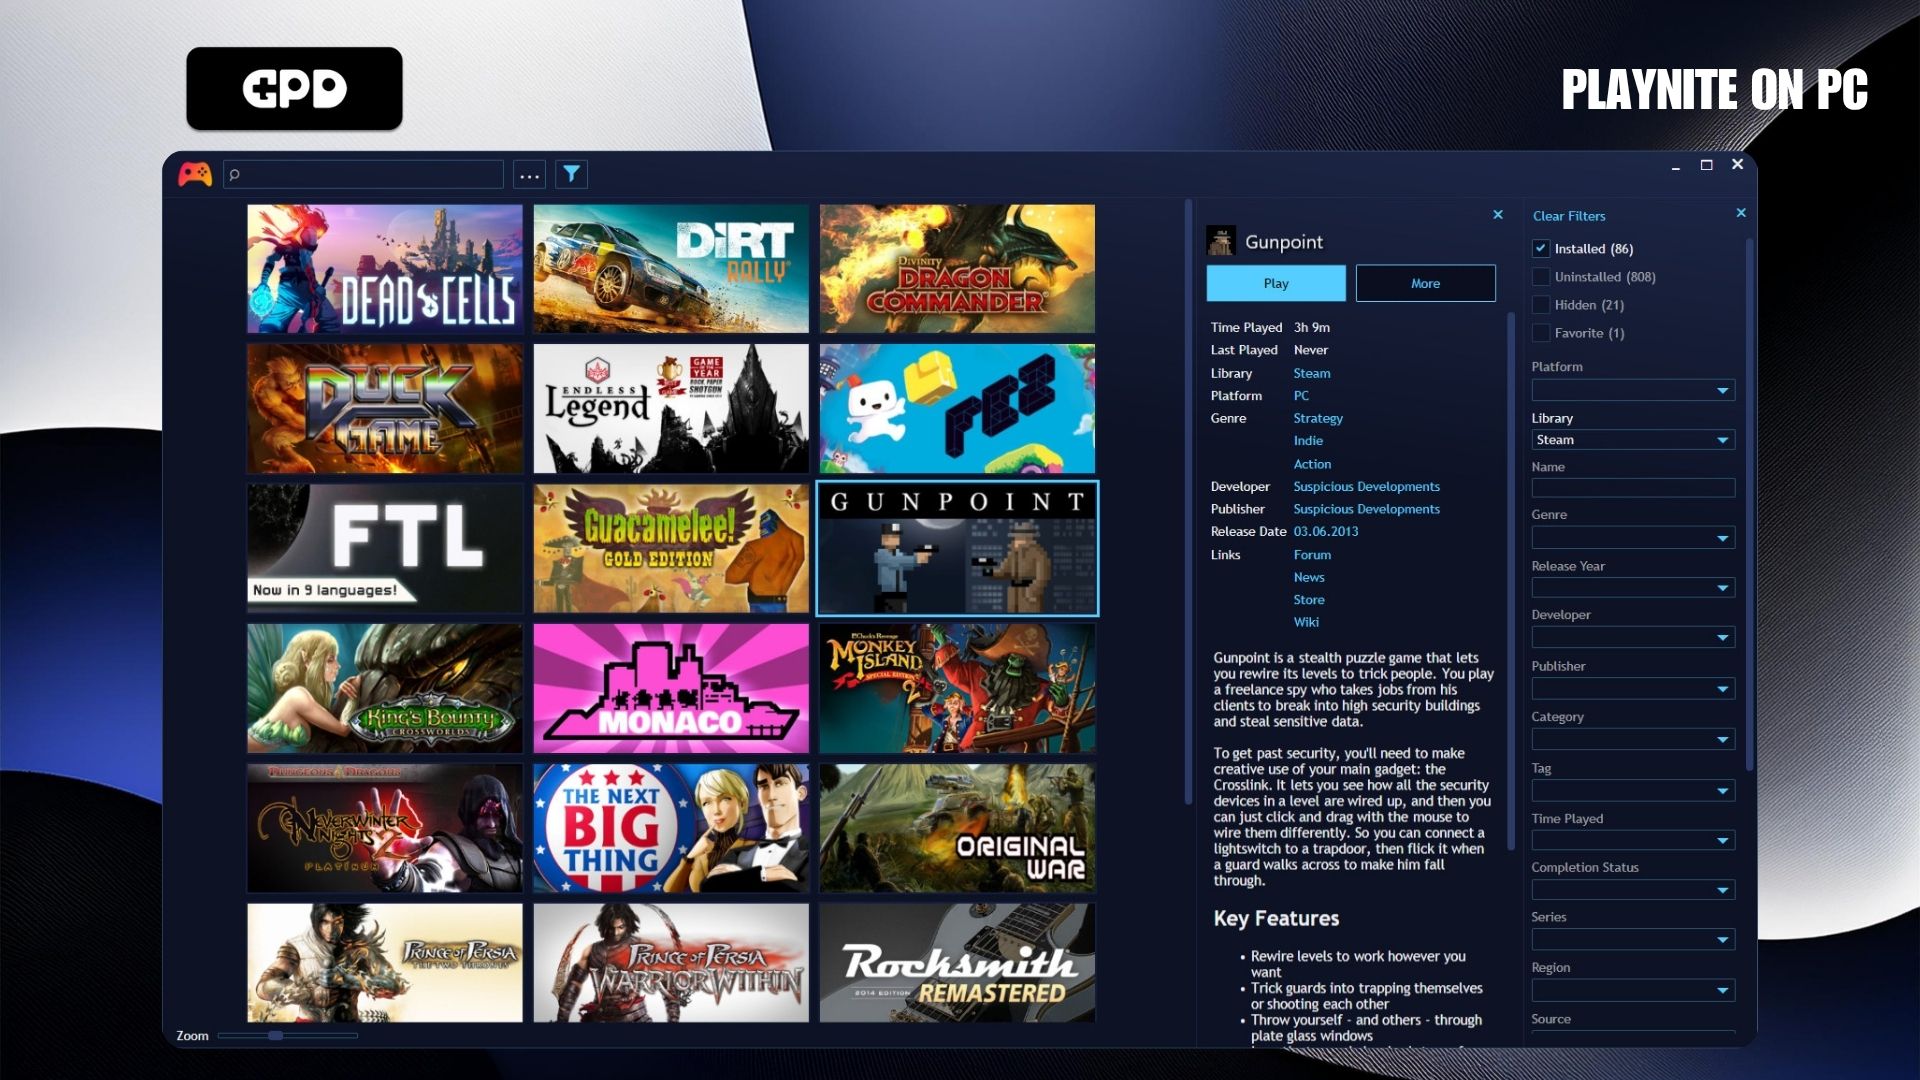Open the More menu for Gunpoint
The height and width of the screenshot is (1080, 1920).
pyautogui.click(x=1425, y=283)
